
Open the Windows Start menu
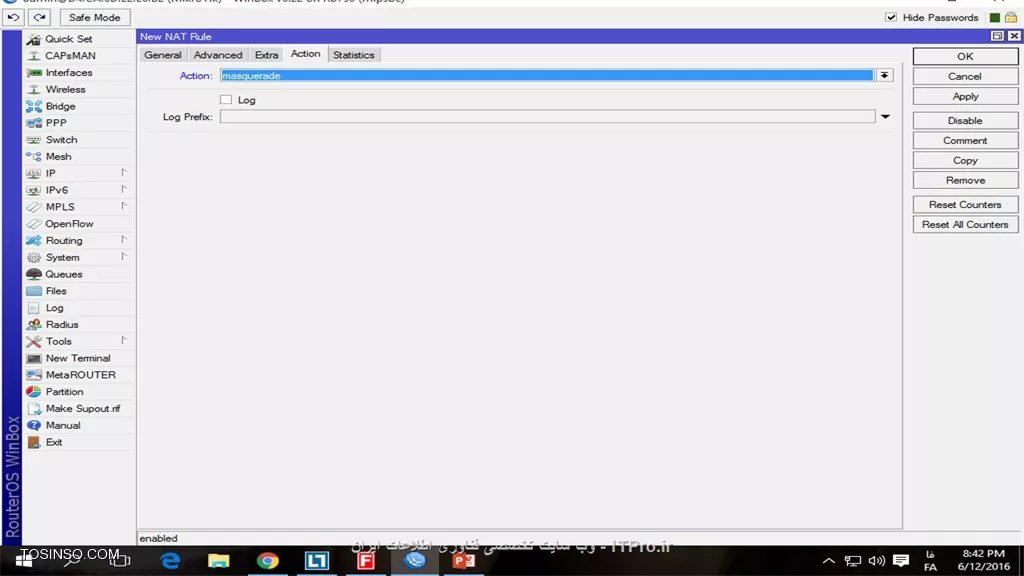24,561
